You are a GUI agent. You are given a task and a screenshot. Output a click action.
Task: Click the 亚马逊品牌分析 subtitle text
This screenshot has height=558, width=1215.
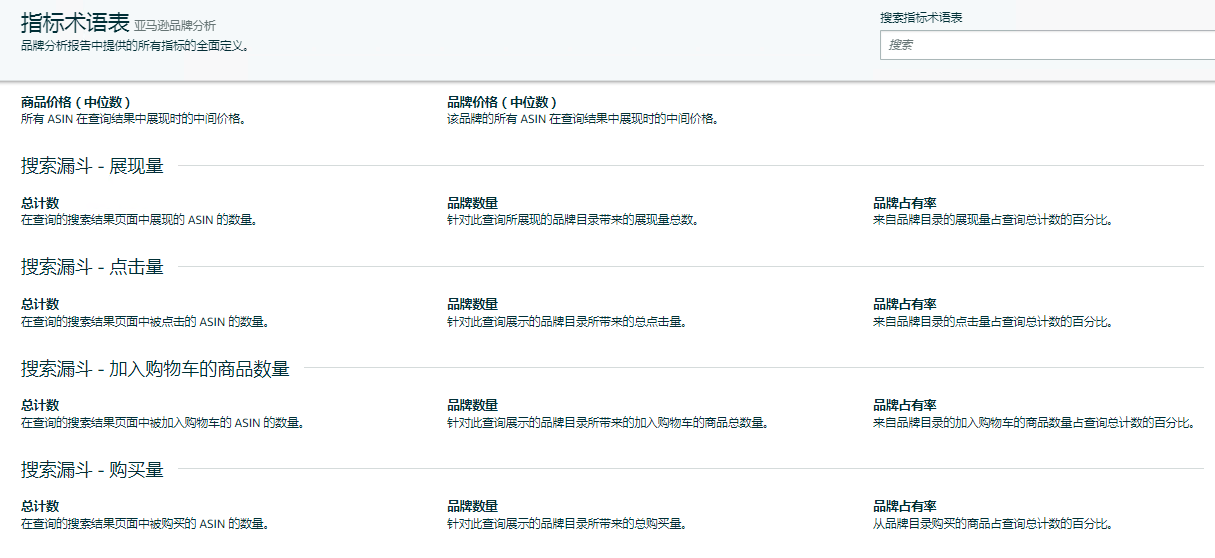pyautogui.click(x=175, y=26)
